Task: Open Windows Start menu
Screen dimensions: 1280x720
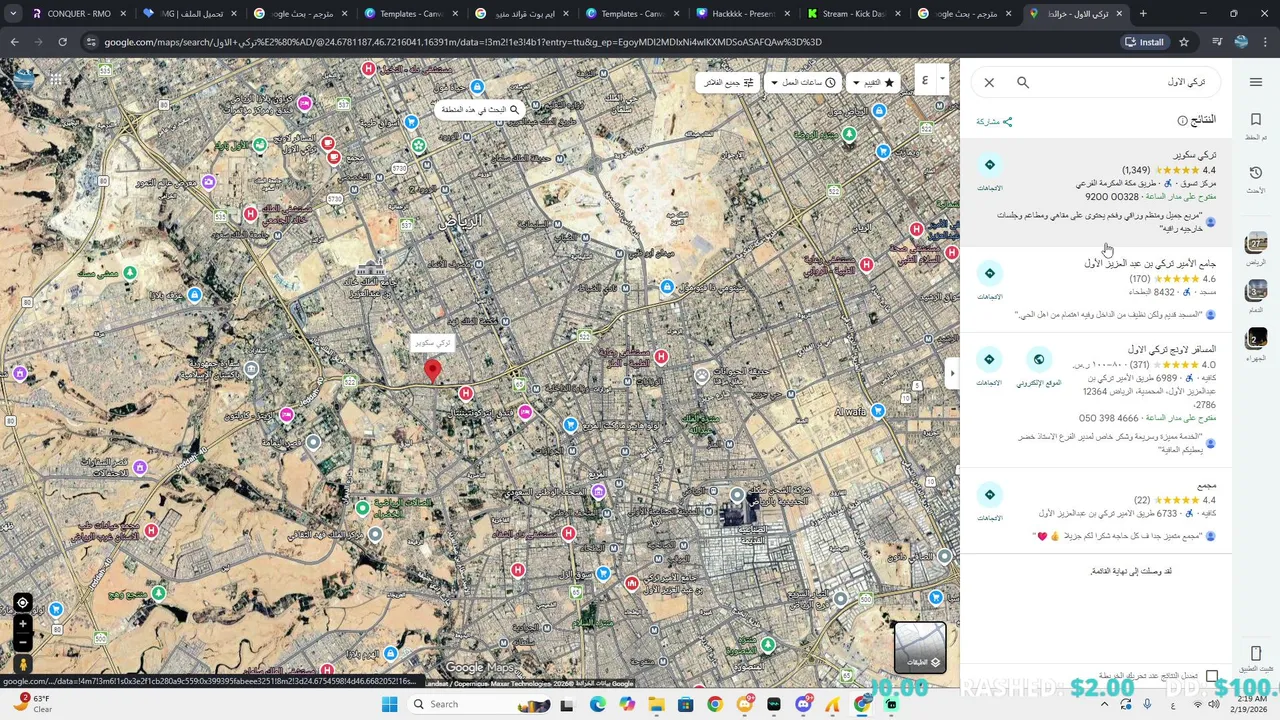Action: coord(389,704)
